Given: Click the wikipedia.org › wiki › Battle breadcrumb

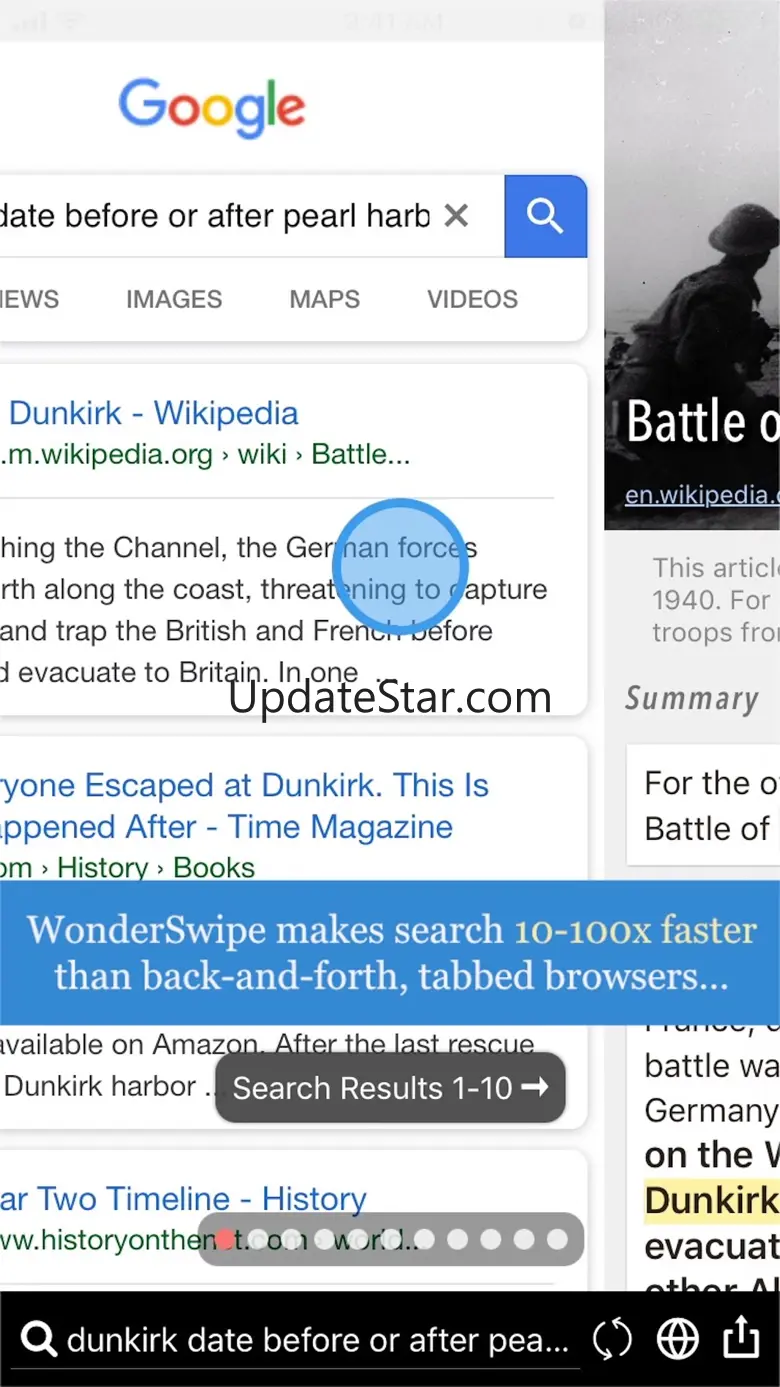Looking at the screenshot, I should [205, 454].
